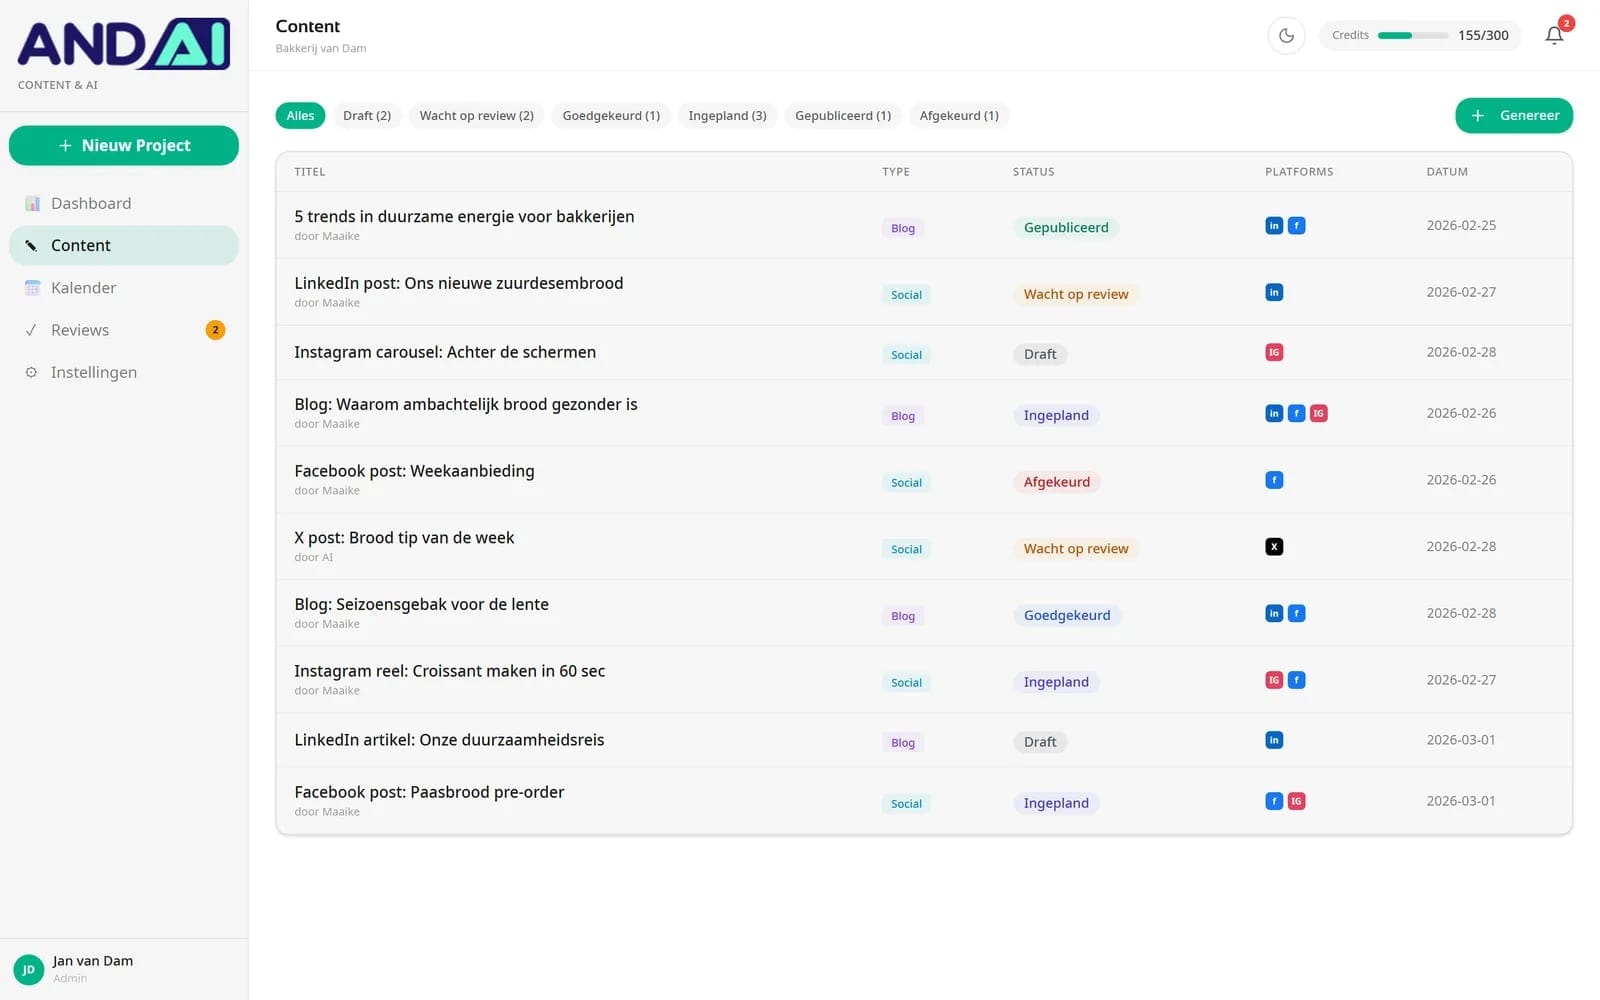Screen dimensions: 1600x1000
Task: Open Dashboard in sidebar
Action: point(124,203)
